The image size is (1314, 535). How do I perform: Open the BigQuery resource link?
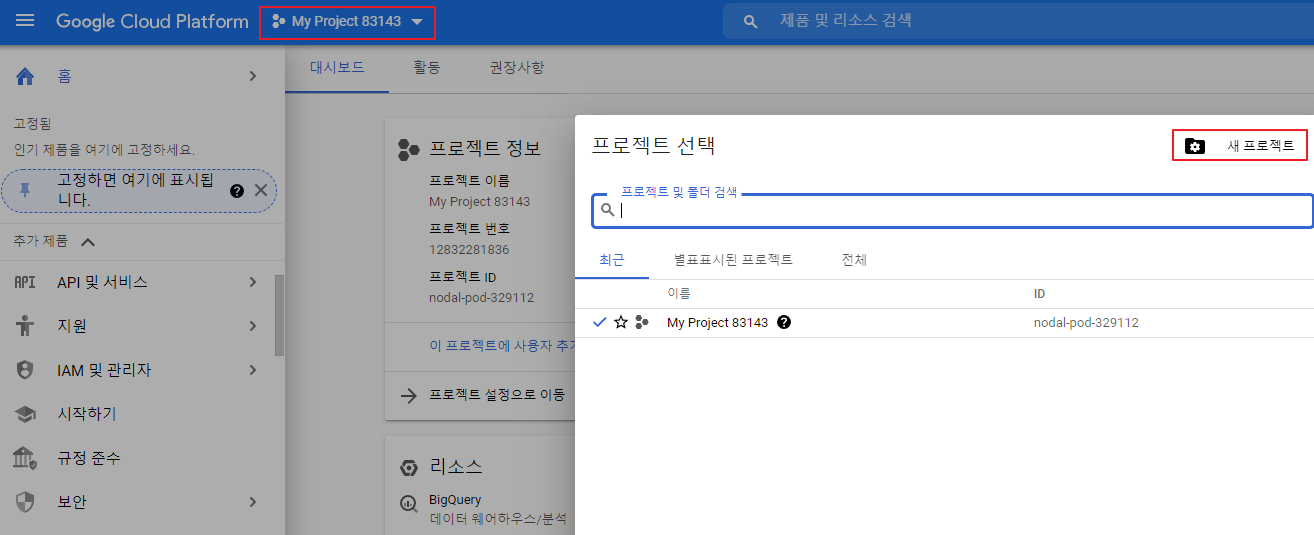pos(455,499)
